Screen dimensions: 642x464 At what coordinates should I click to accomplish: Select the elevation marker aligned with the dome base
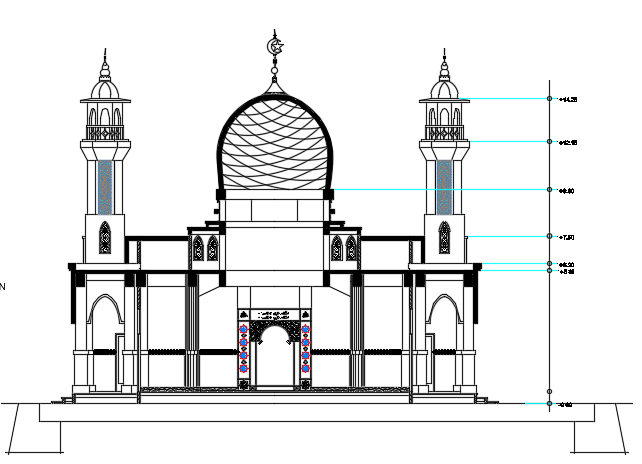click(549, 189)
